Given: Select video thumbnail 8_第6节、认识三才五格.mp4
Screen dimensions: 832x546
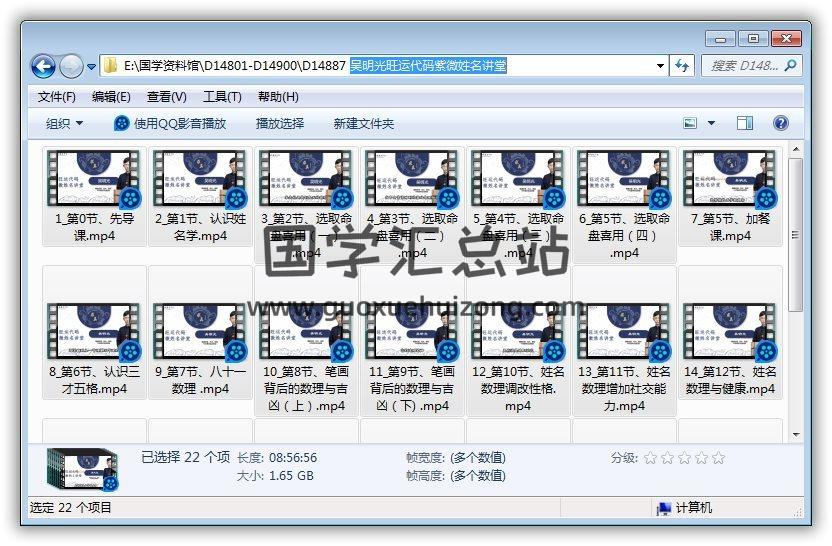Looking at the screenshot, I should (94, 332).
